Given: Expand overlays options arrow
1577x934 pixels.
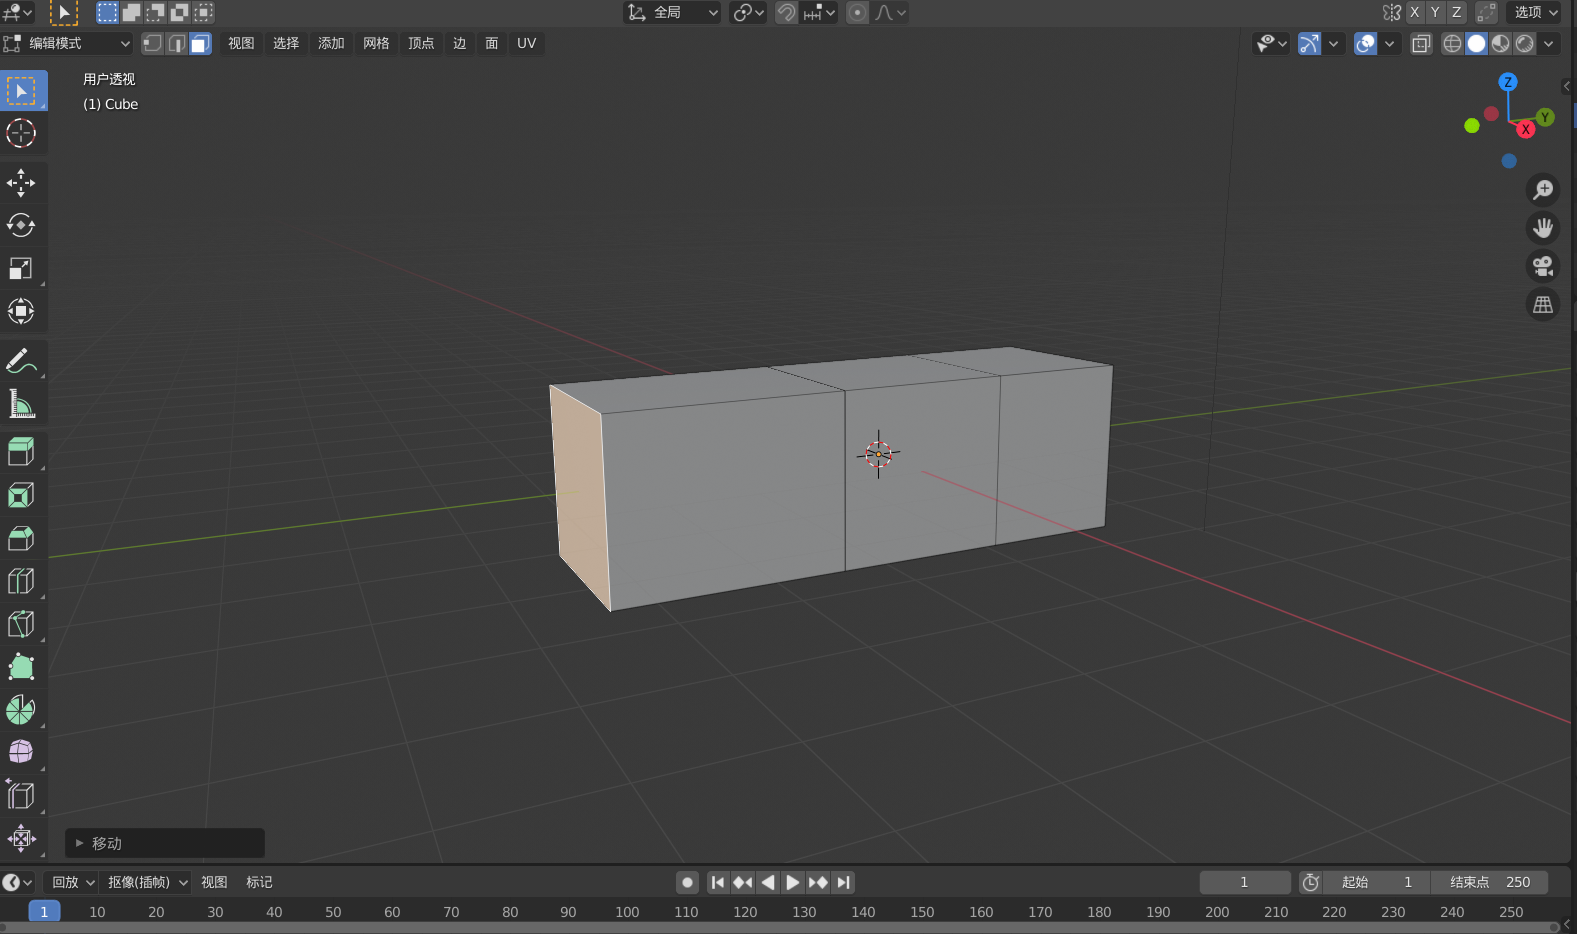Looking at the screenshot, I should coord(1389,43).
